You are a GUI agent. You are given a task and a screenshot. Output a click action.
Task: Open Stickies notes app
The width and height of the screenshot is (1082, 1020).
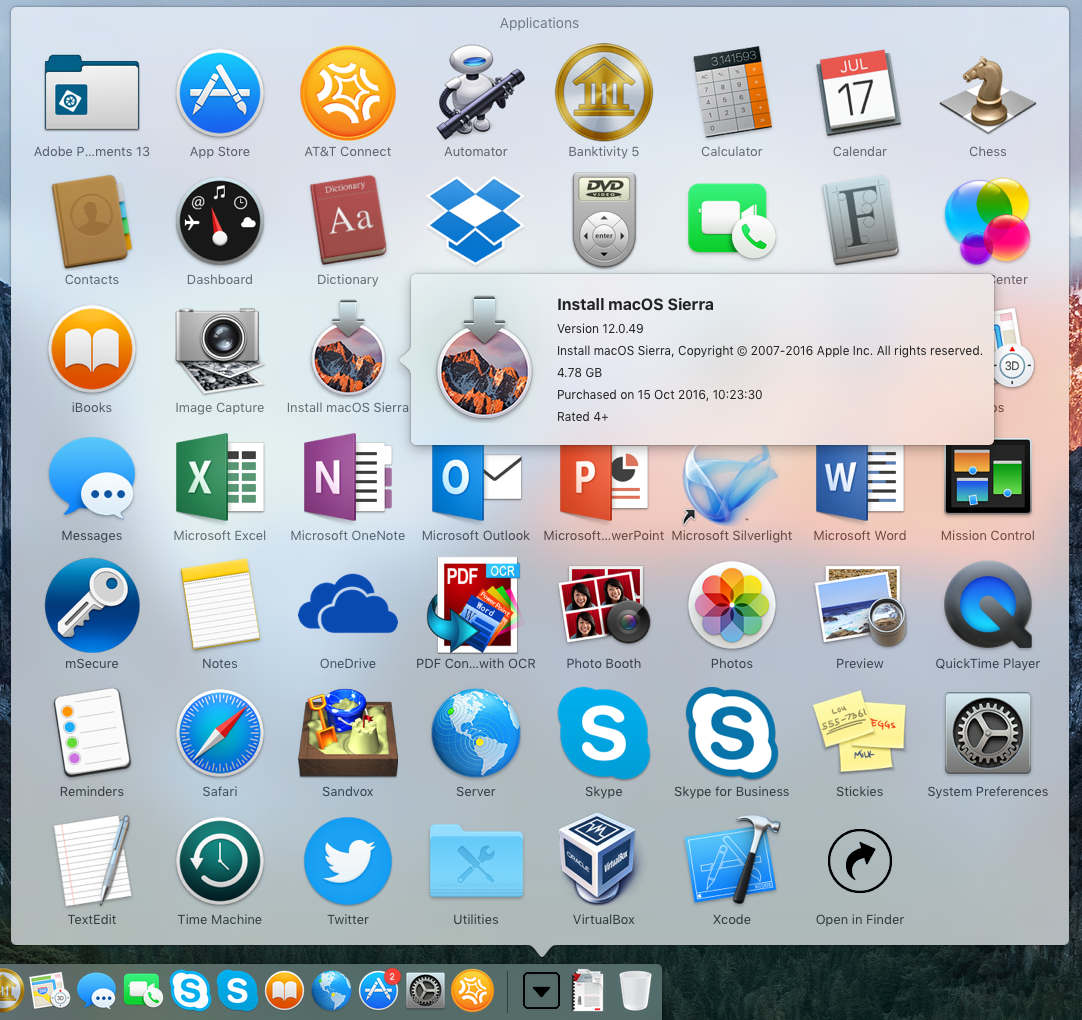860,732
